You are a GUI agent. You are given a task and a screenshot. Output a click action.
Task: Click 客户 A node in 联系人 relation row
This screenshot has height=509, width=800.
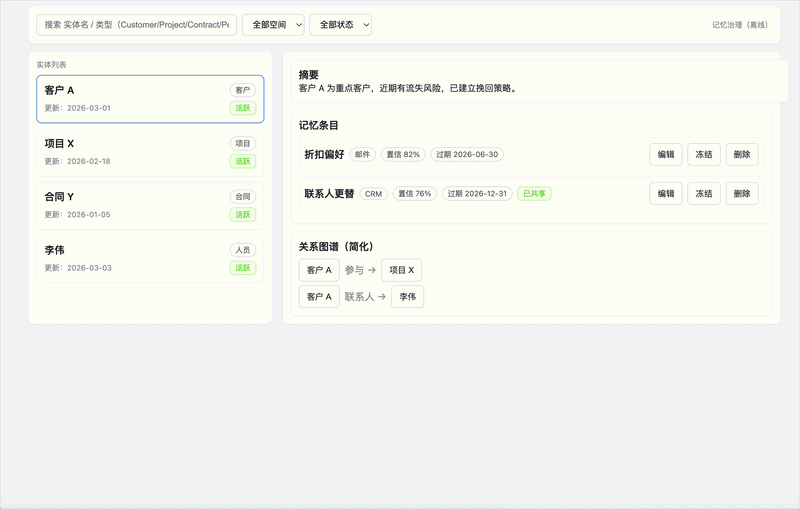point(319,297)
